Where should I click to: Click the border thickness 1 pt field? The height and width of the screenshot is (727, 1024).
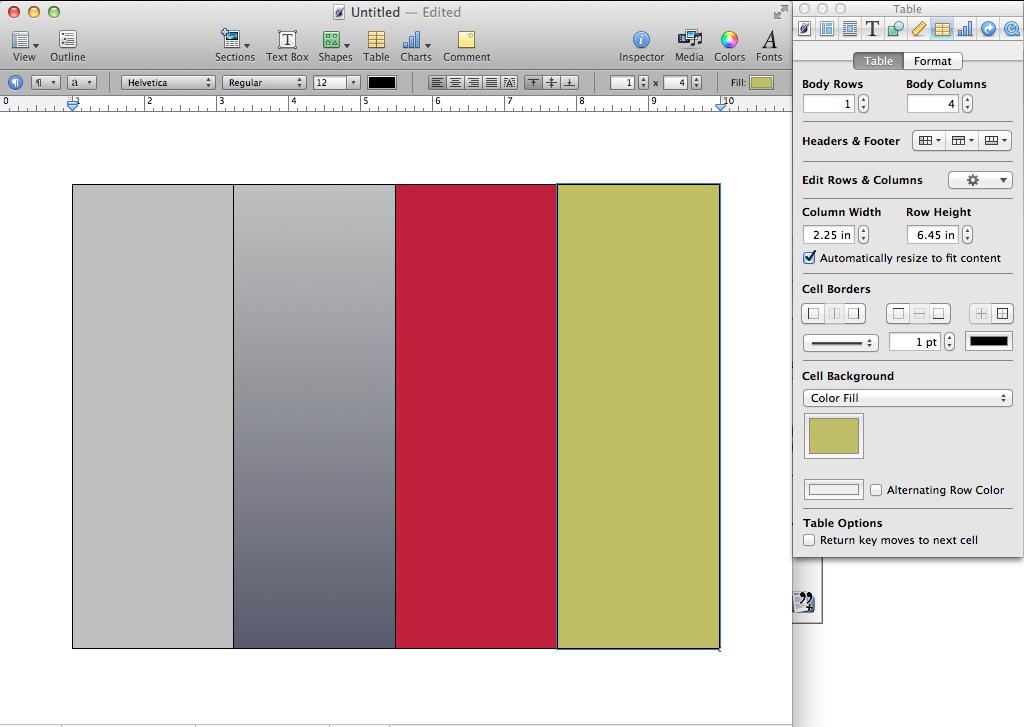(914, 342)
